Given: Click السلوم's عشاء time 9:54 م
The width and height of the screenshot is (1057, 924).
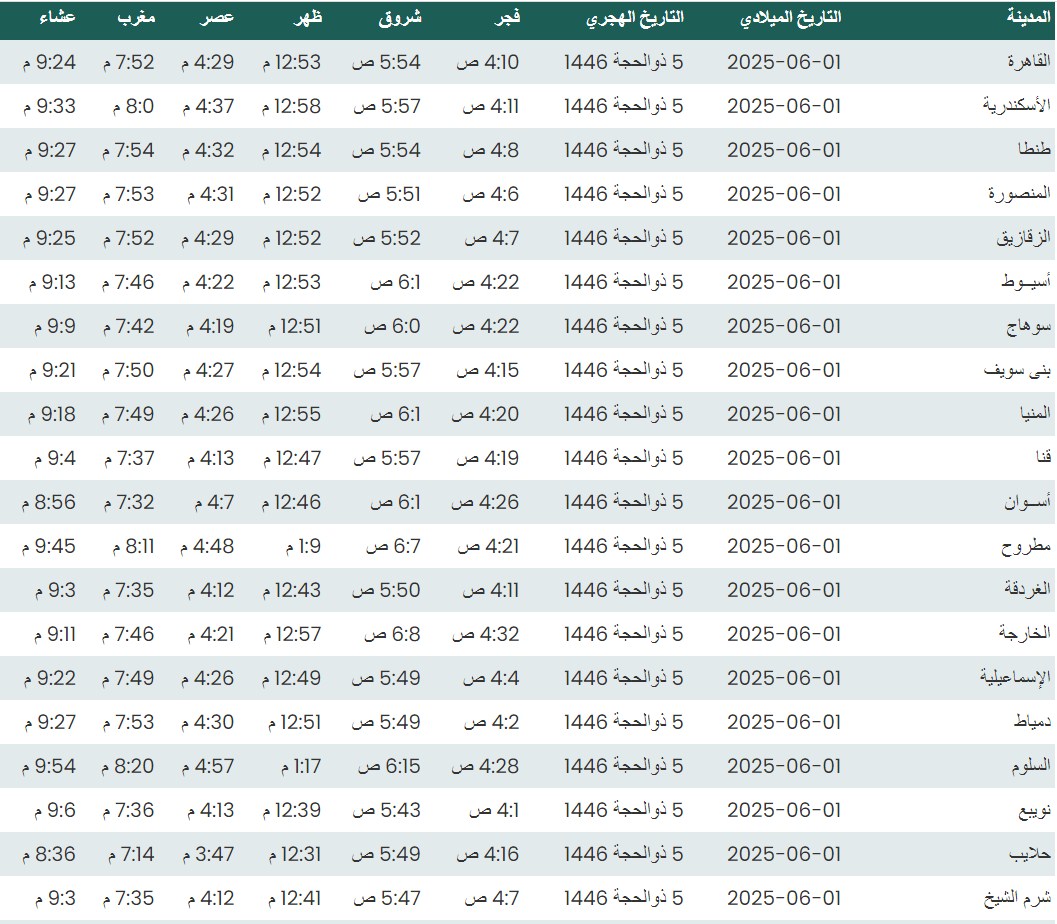Looking at the screenshot, I should click(49, 766).
